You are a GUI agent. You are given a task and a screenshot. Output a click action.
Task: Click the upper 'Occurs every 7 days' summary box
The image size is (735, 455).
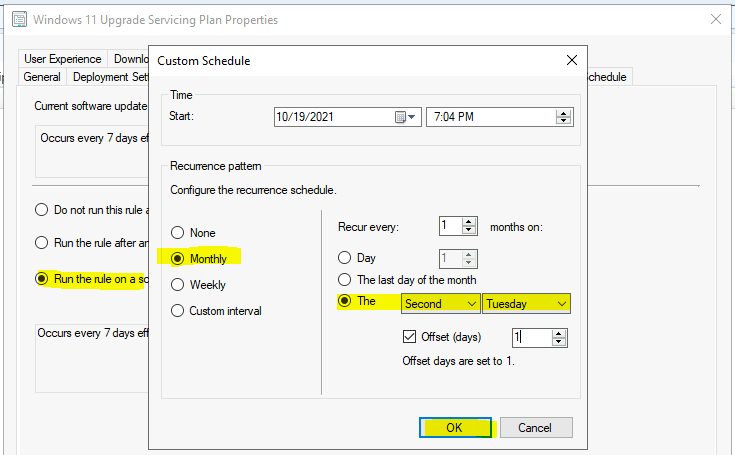pyautogui.click(x=92, y=151)
